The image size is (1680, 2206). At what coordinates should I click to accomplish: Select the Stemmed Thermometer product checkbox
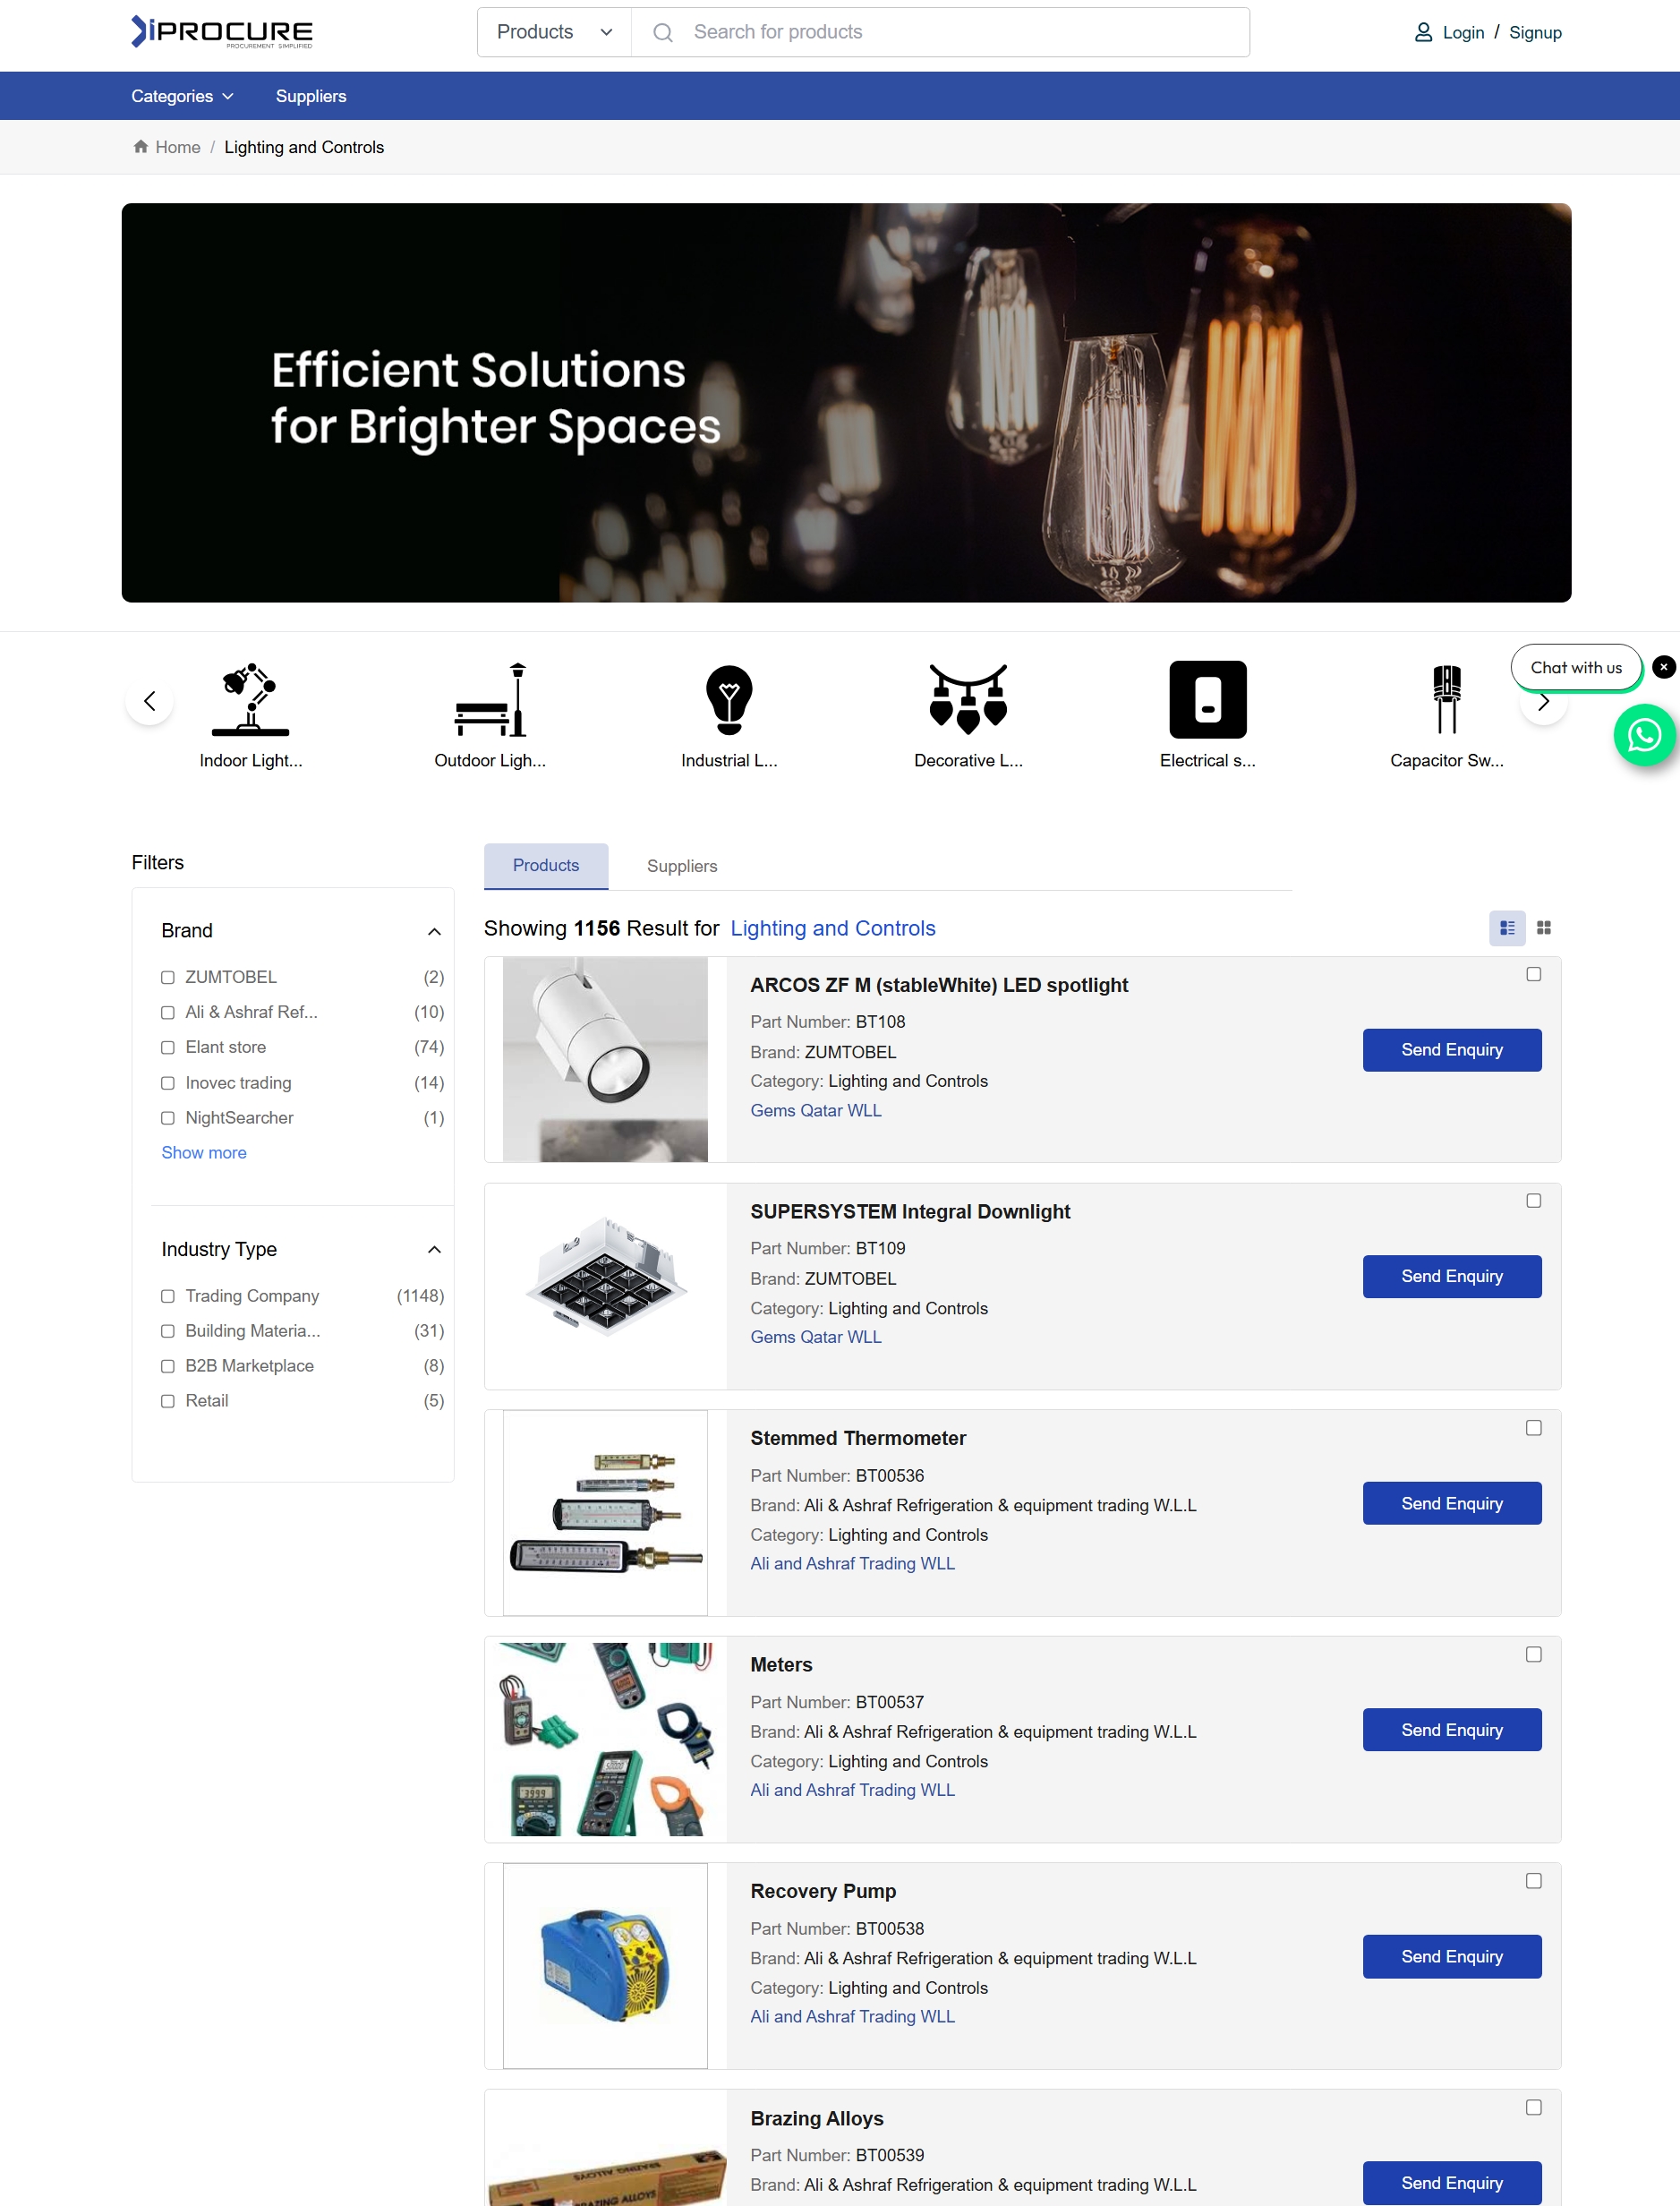pos(1534,1428)
